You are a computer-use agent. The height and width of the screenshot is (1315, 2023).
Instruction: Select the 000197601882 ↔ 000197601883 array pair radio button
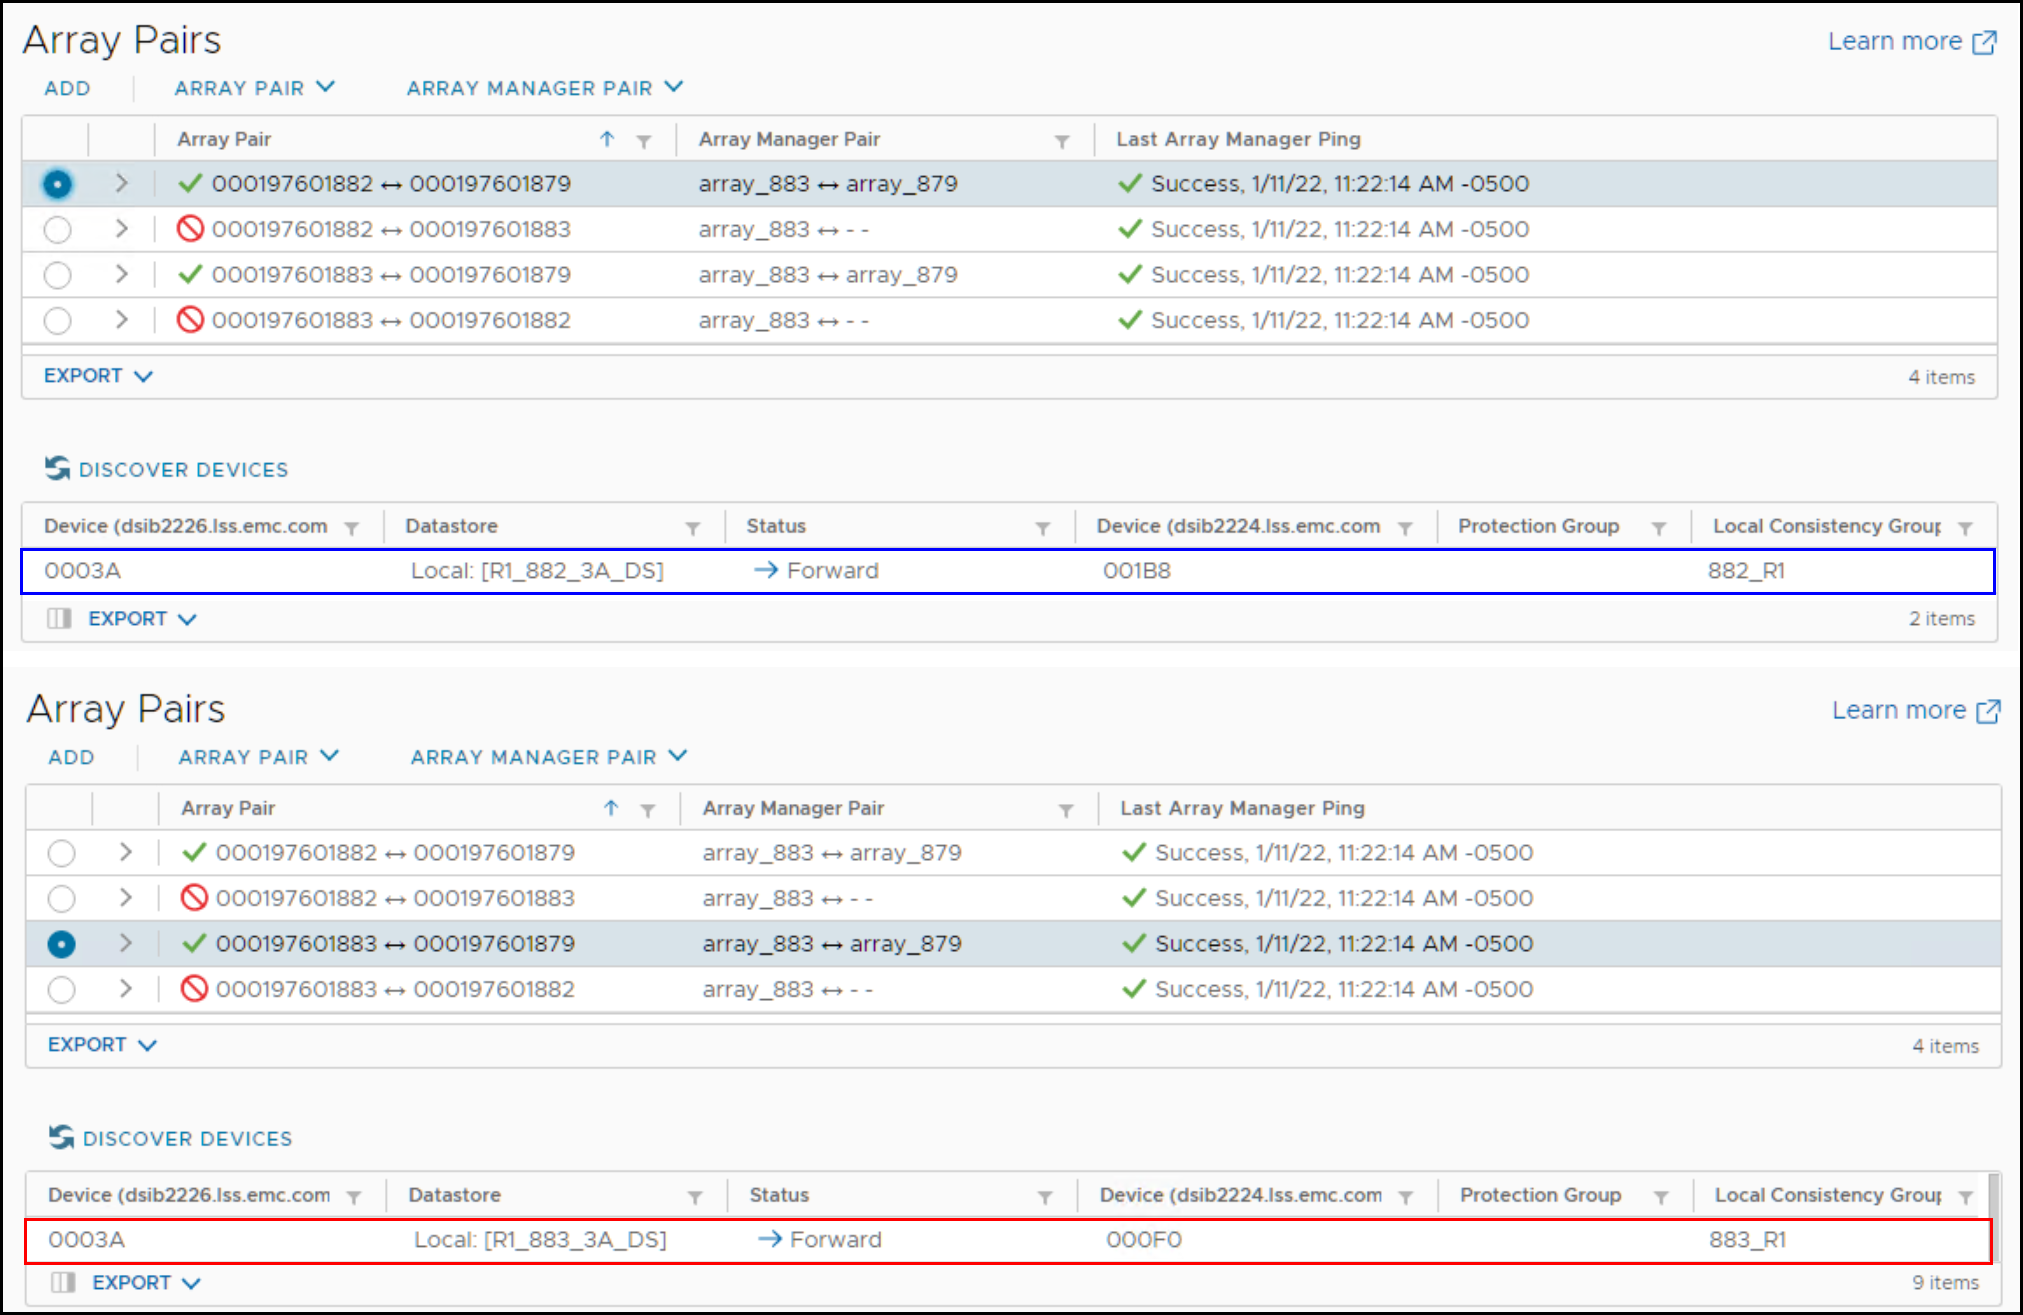pyautogui.click(x=57, y=228)
